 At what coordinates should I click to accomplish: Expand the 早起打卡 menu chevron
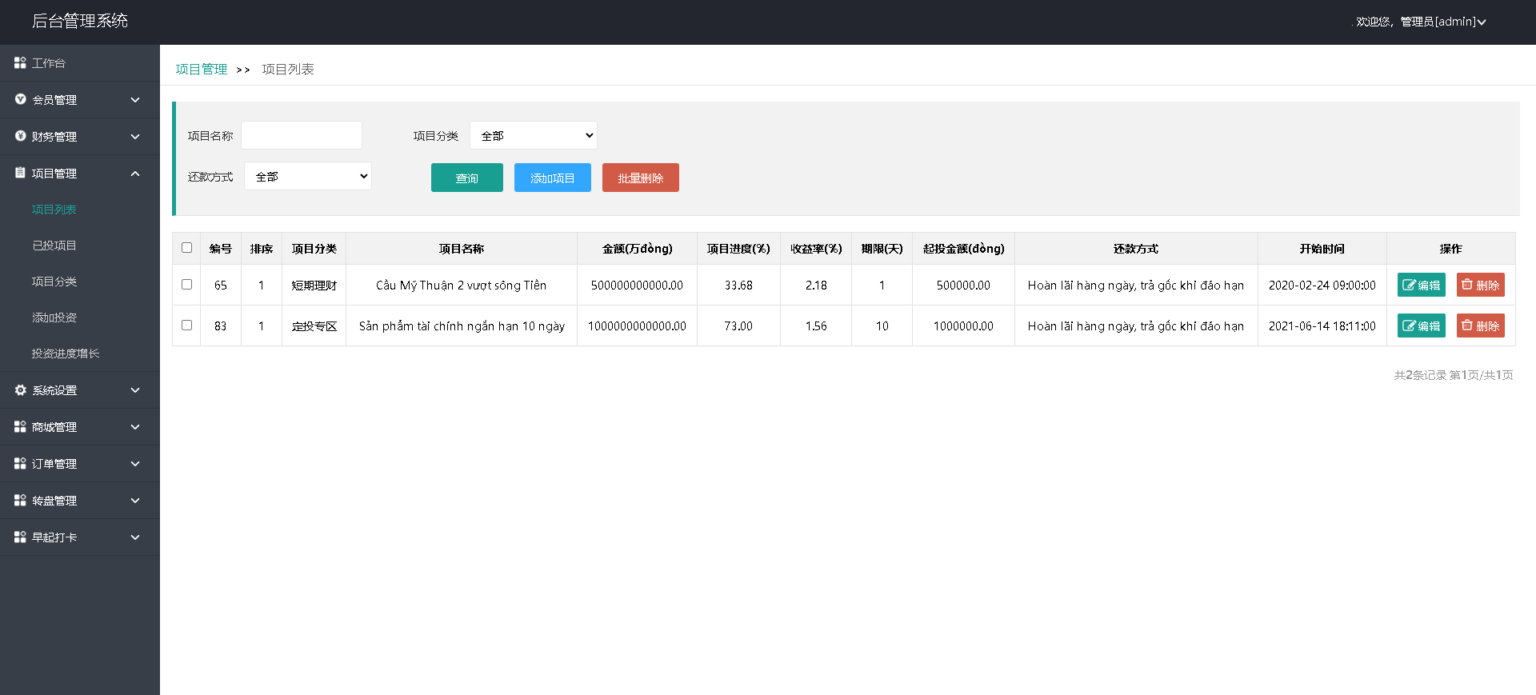135,537
